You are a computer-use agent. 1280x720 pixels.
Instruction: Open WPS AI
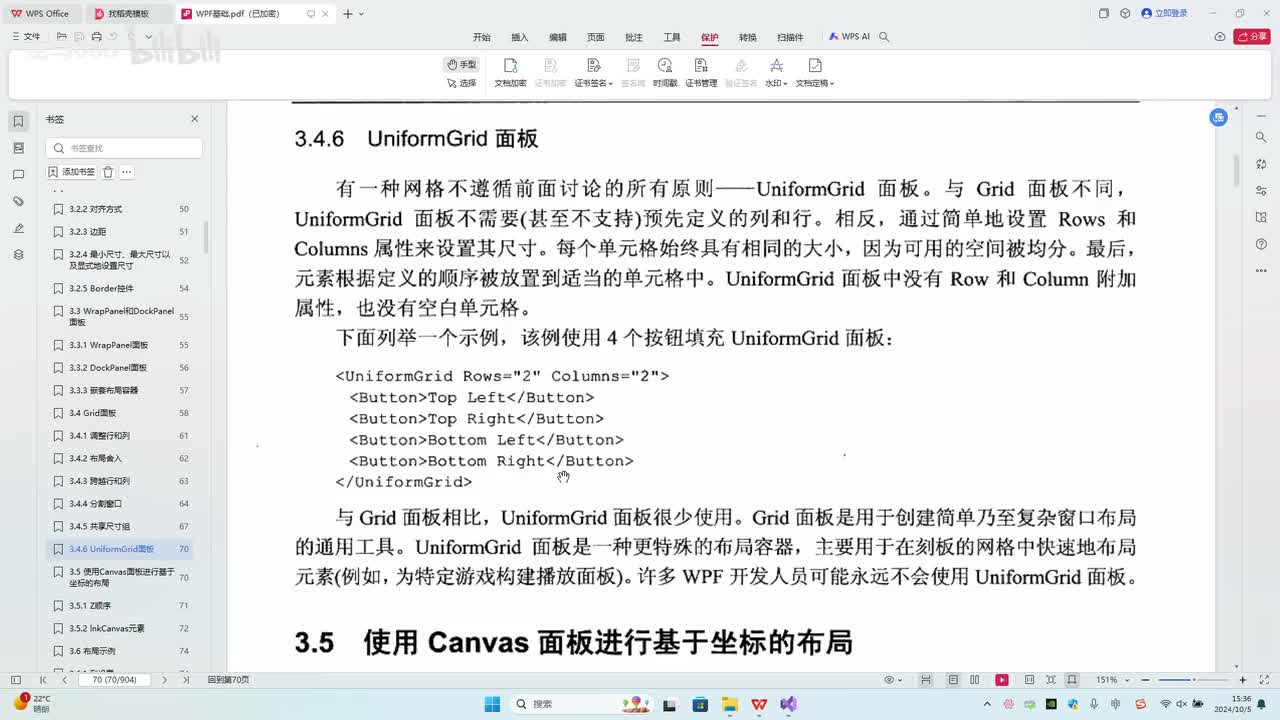click(849, 37)
